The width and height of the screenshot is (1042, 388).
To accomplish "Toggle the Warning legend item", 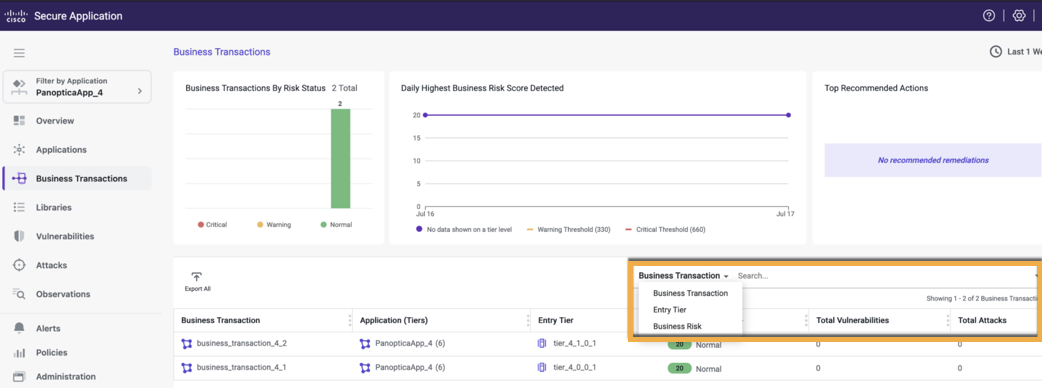I will (x=273, y=225).
